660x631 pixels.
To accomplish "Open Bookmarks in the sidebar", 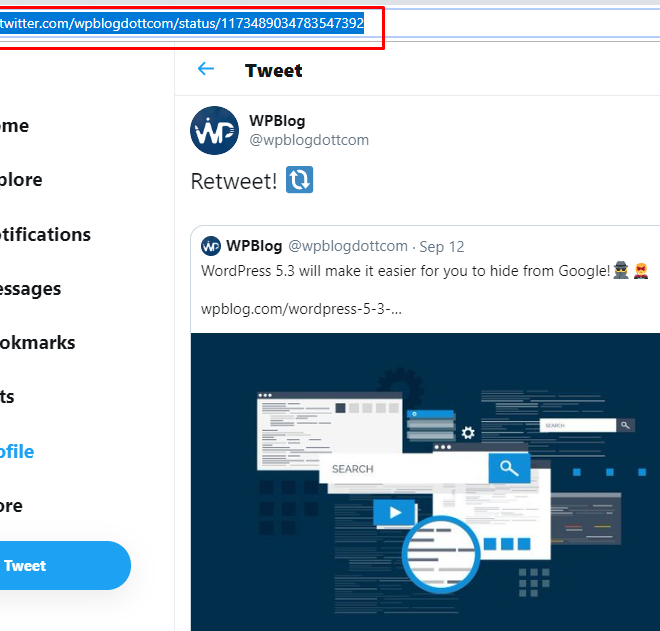I will (x=37, y=343).
